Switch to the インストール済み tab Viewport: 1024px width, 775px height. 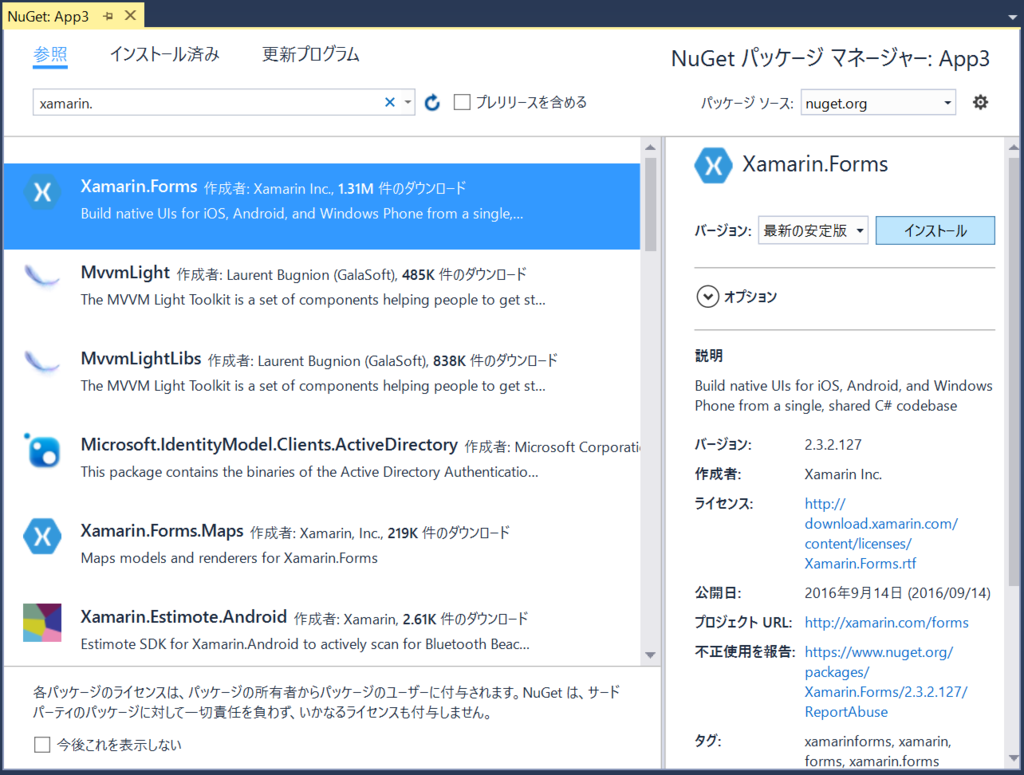click(165, 54)
